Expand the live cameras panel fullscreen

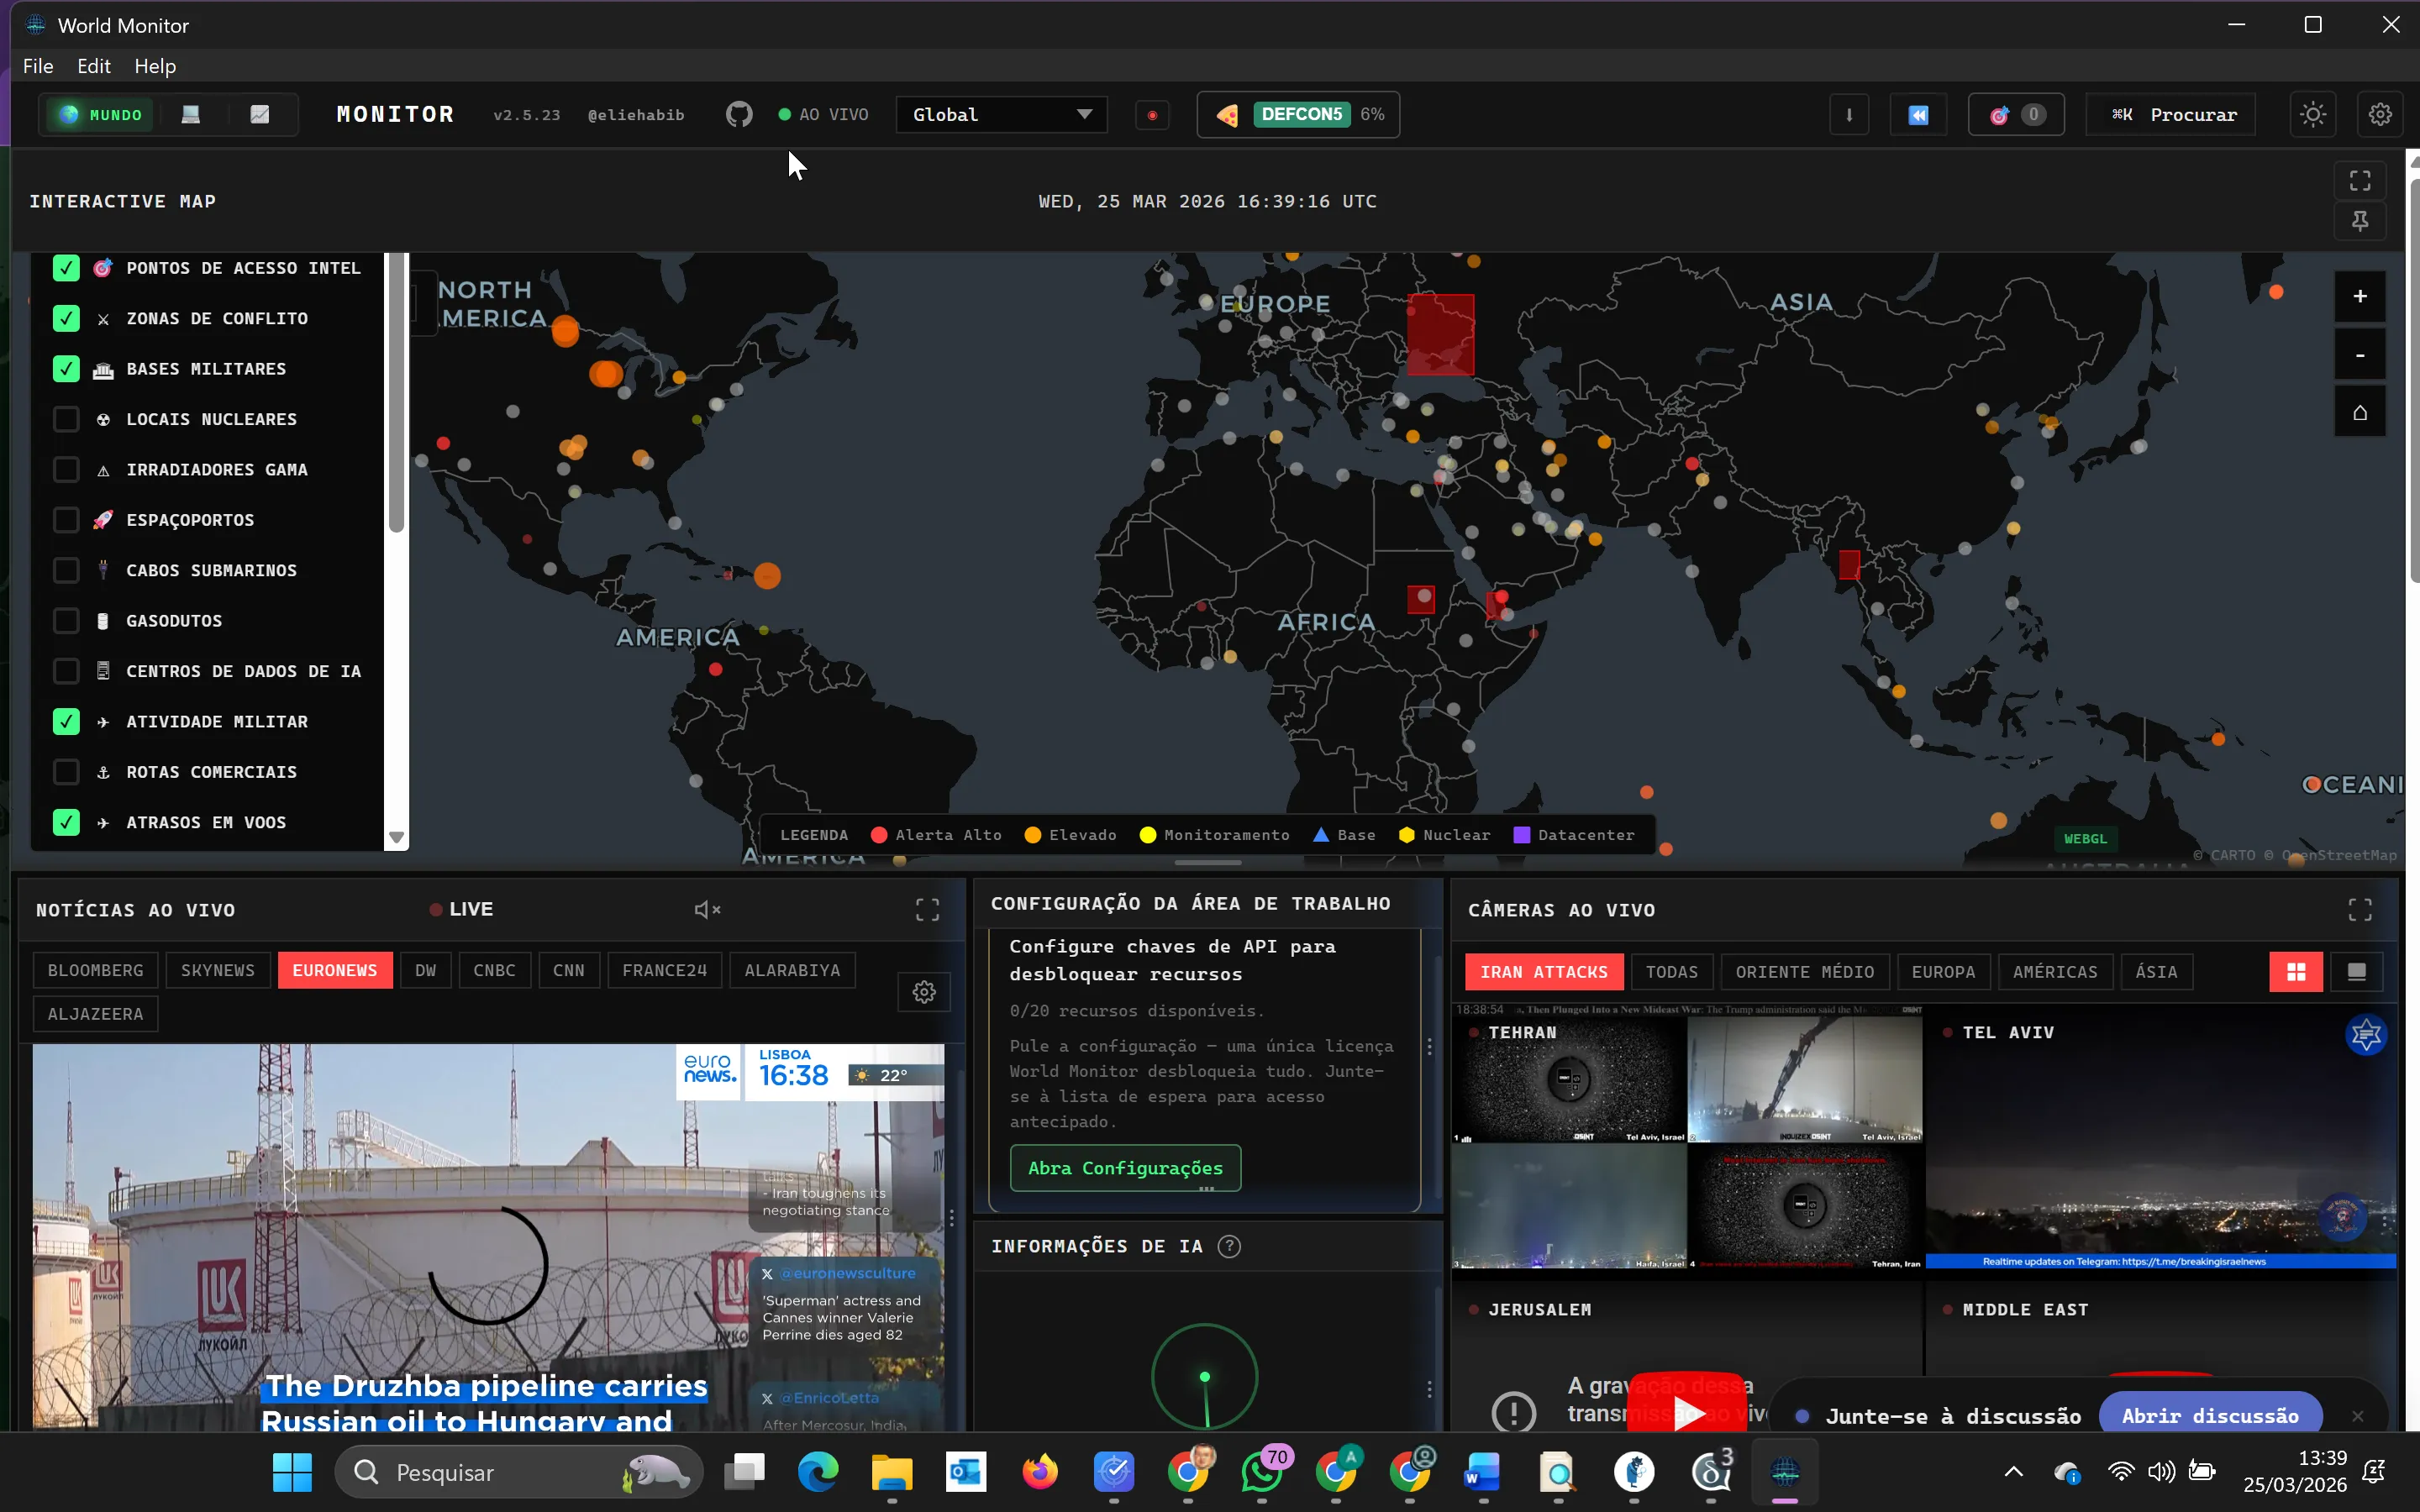tap(2360, 909)
